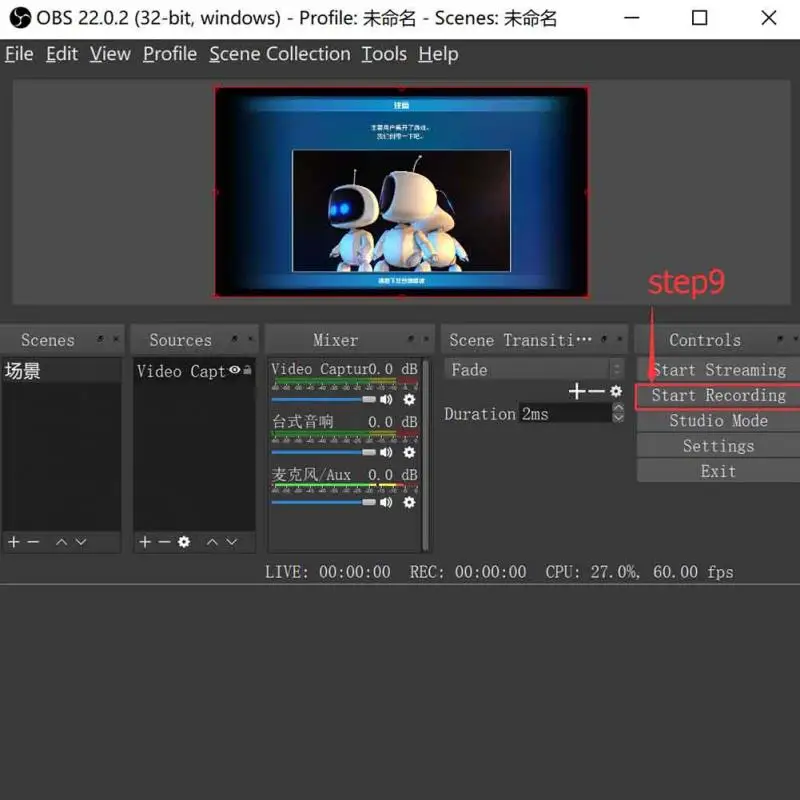
Task: Enable Studio Mode
Action: tap(718, 420)
